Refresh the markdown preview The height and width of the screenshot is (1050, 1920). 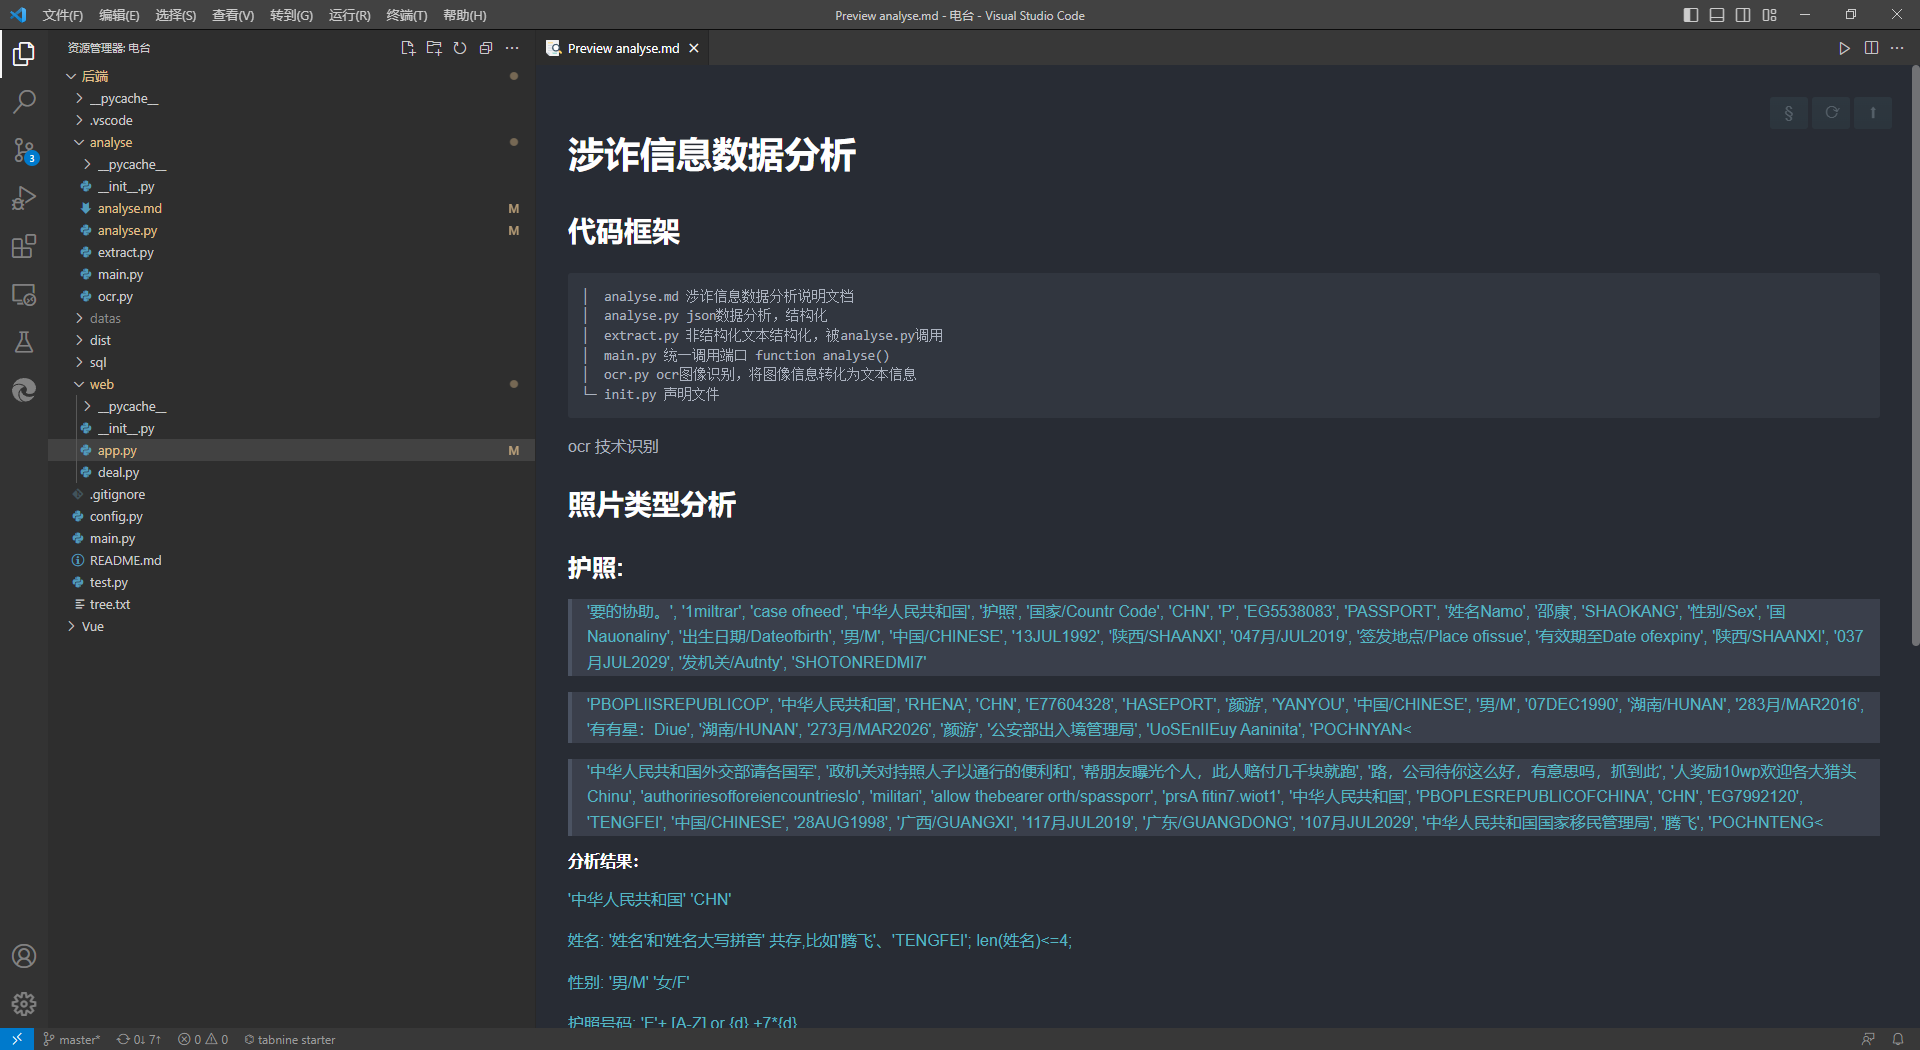[x=1831, y=113]
